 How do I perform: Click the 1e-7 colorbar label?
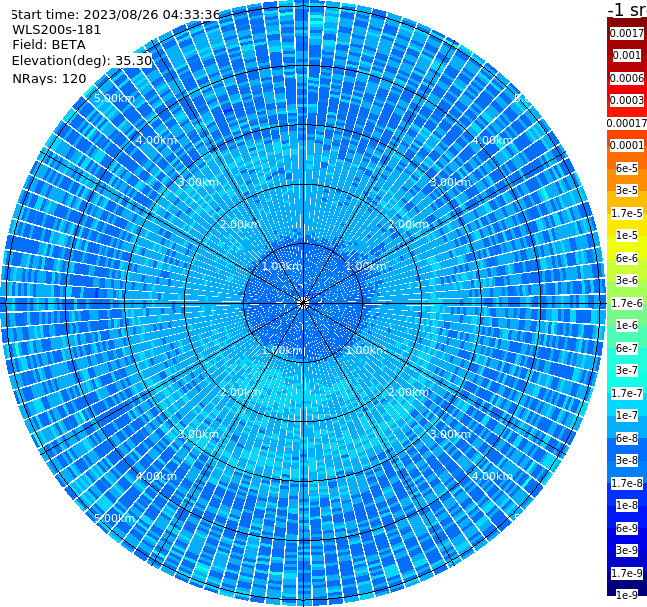click(x=627, y=415)
